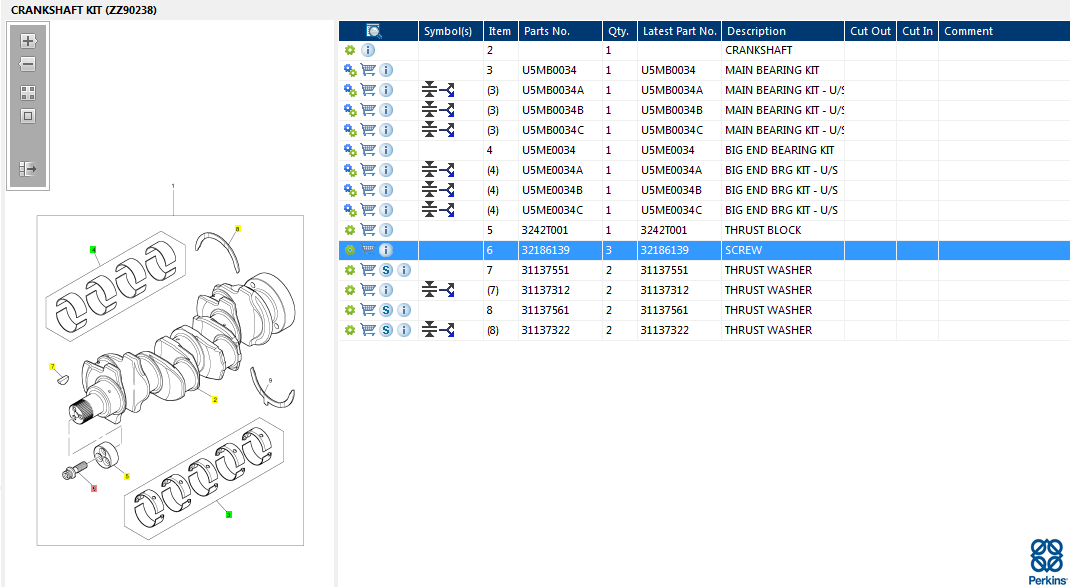Click the gear icon for 31137561

tap(350, 310)
